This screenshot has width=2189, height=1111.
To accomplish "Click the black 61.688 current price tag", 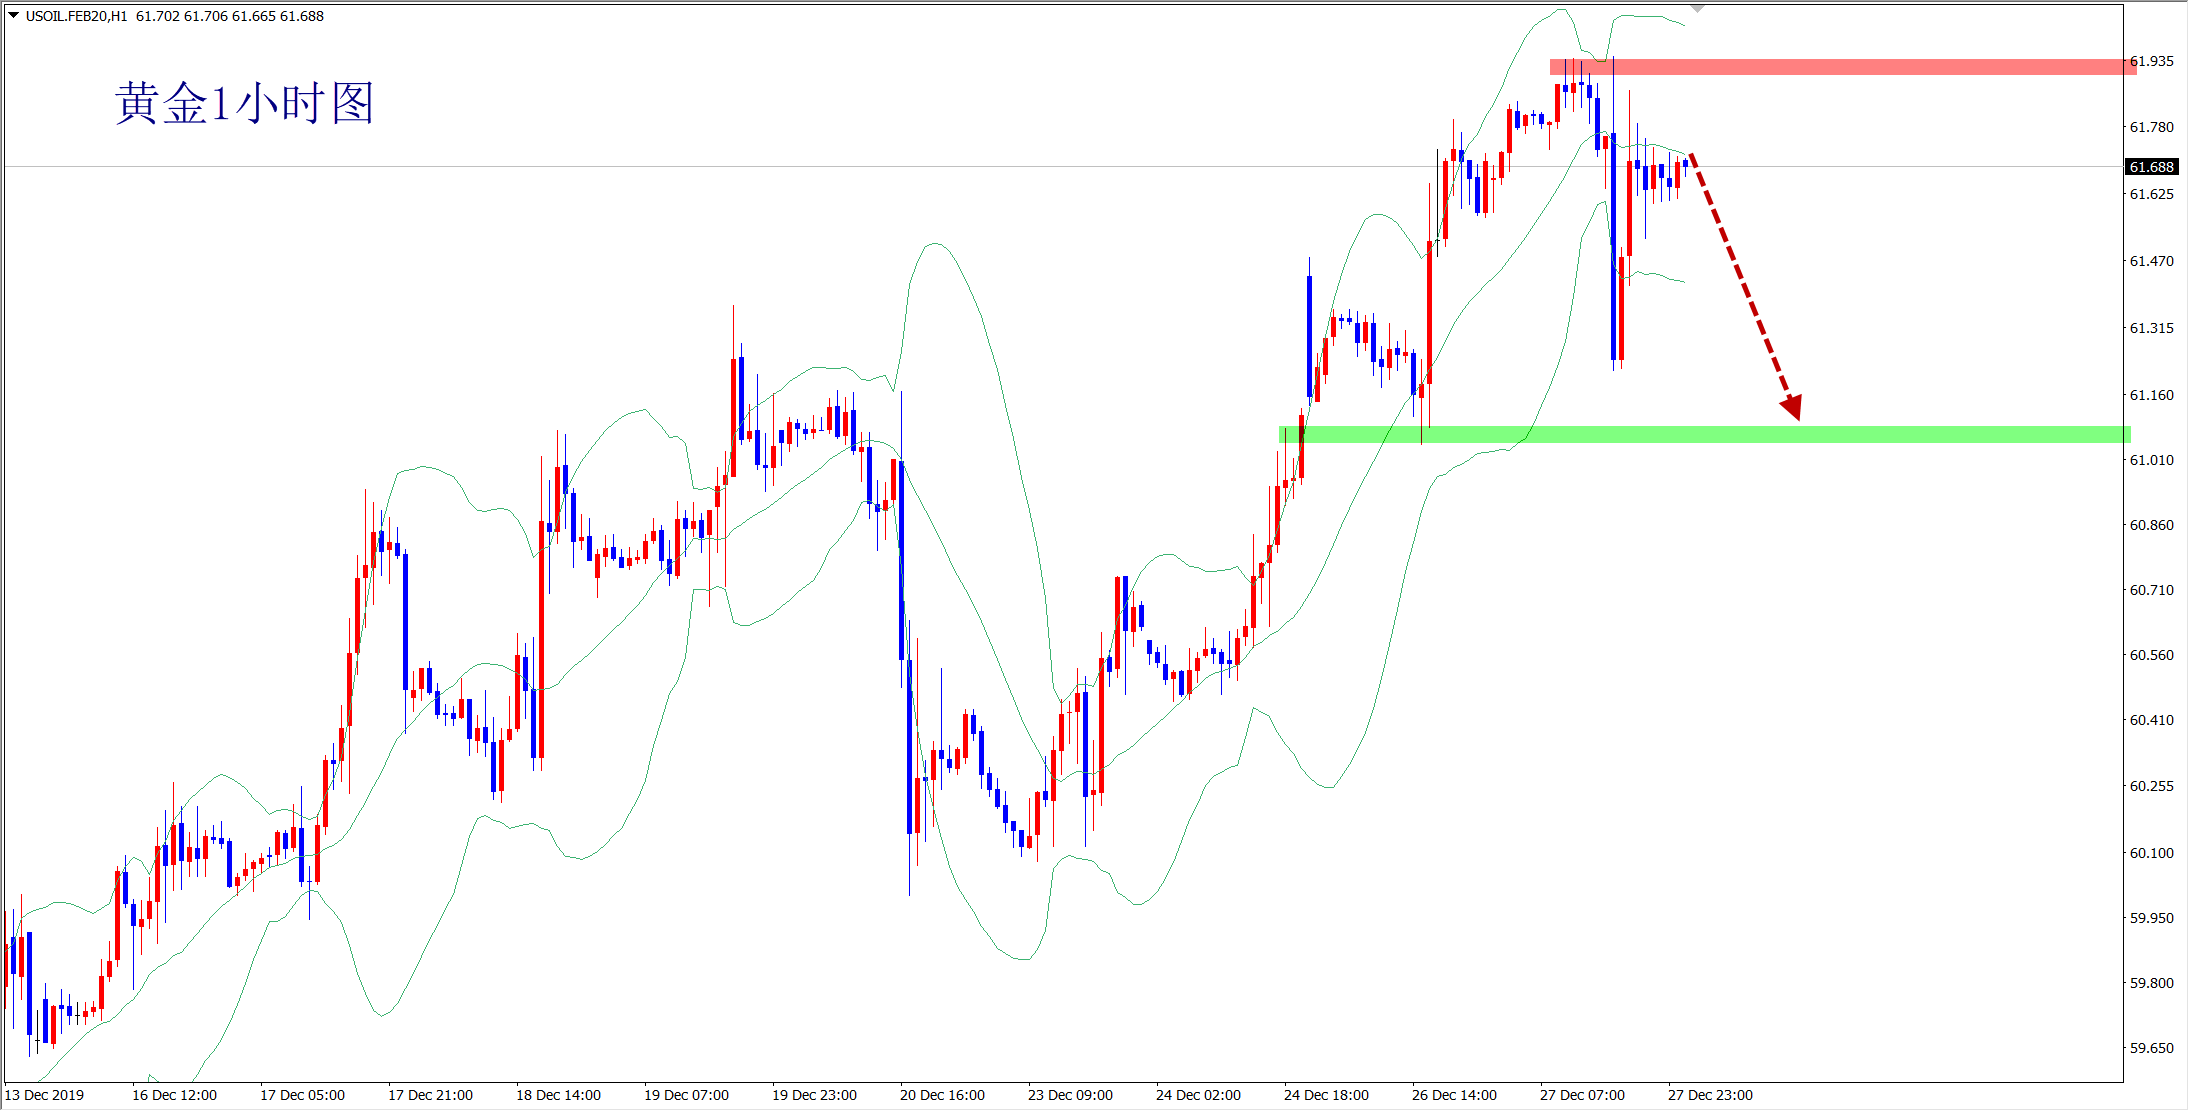I will [x=2151, y=167].
